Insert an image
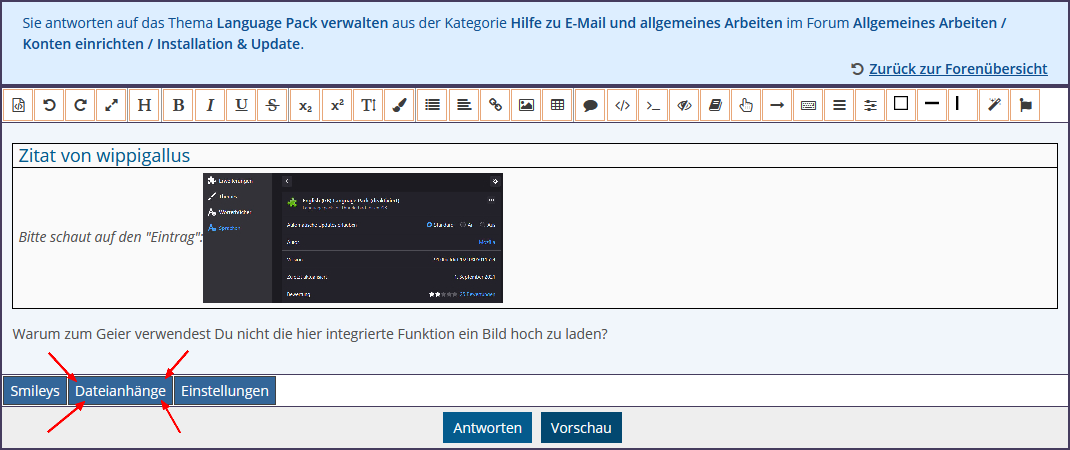The image size is (1070, 450). tap(526, 105)
